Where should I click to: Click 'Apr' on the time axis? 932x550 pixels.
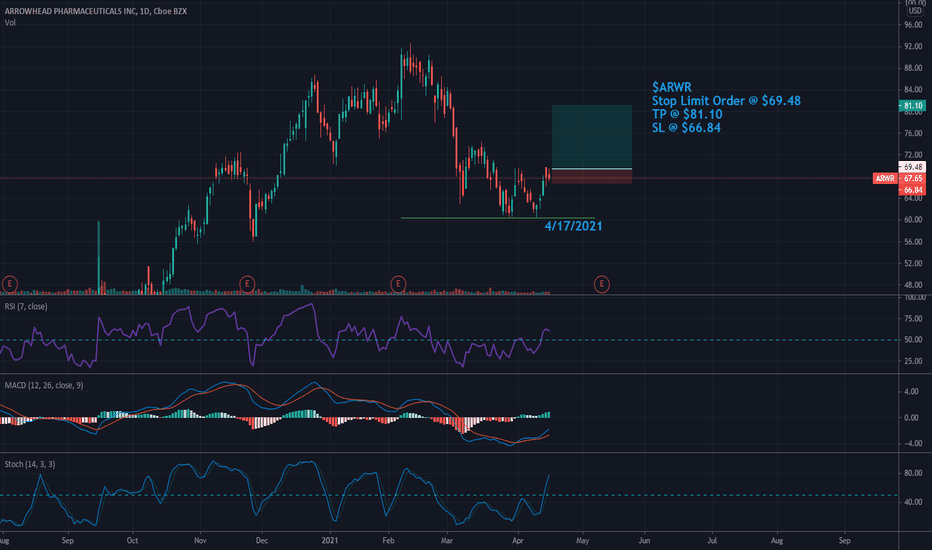(518, 540)
